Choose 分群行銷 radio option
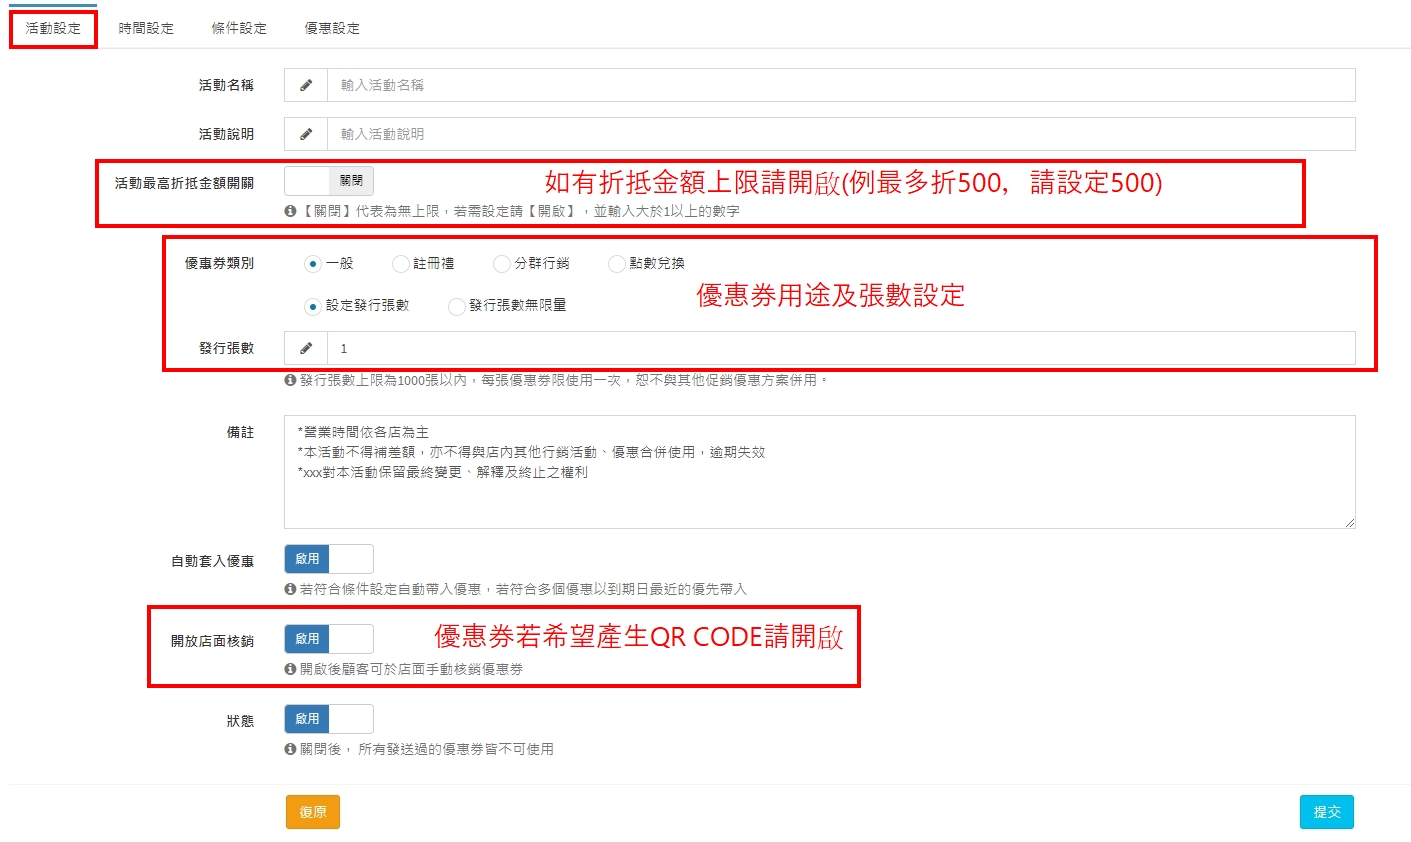Image resolution: width=1411 pixels, height=842 pixels. [x=502, y=264]
